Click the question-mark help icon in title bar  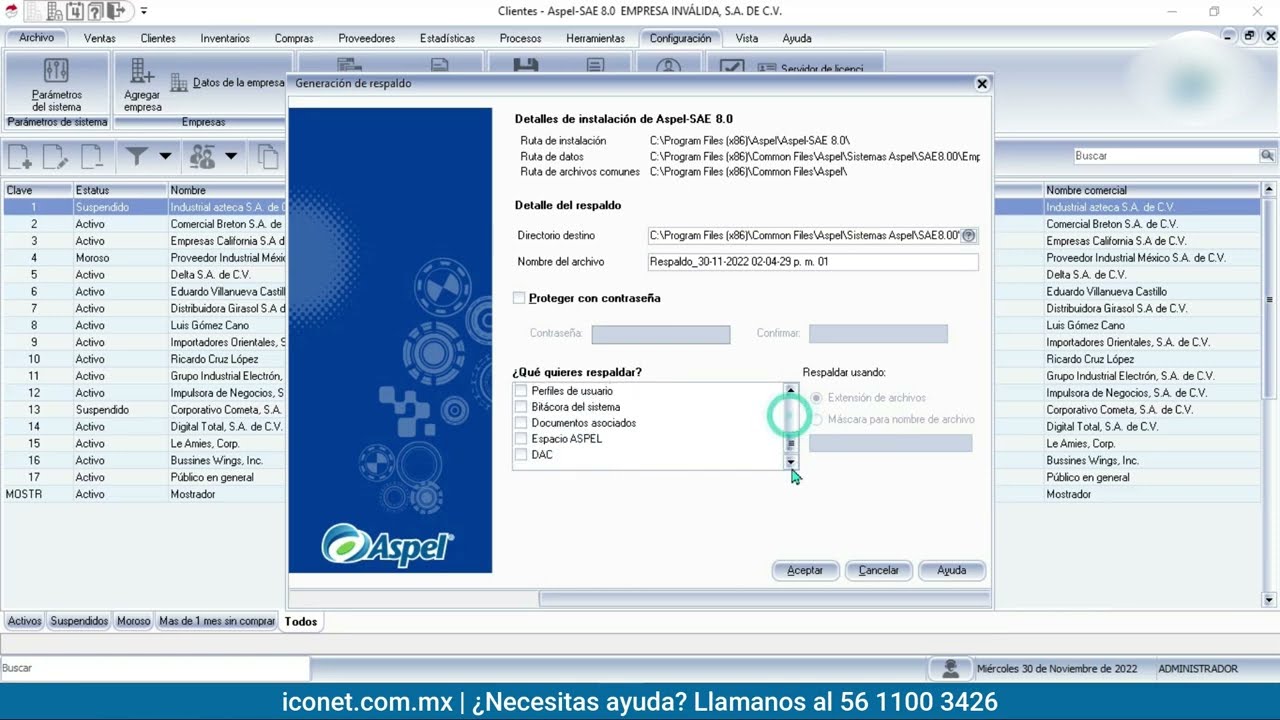96,12
